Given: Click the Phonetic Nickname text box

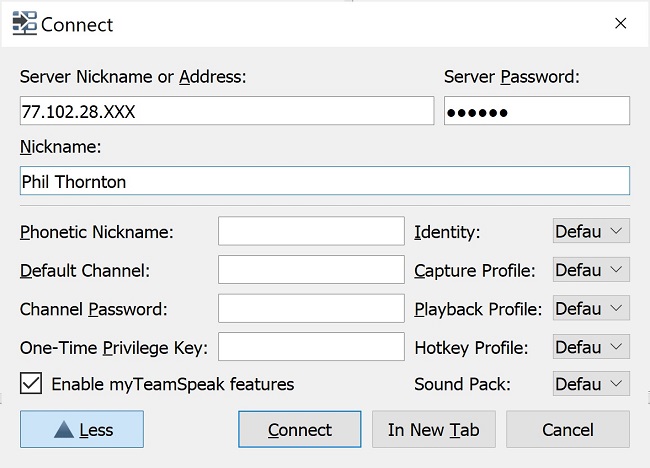Looking at the screenshot, I should tap(311, 232).
